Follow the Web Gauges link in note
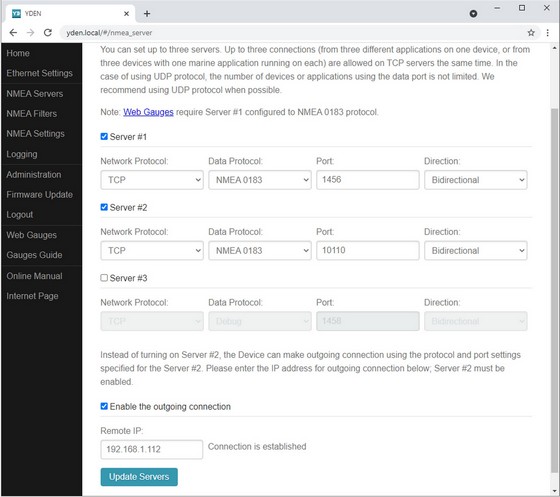Viewport: 560px width, 497px height. [148, 112]
